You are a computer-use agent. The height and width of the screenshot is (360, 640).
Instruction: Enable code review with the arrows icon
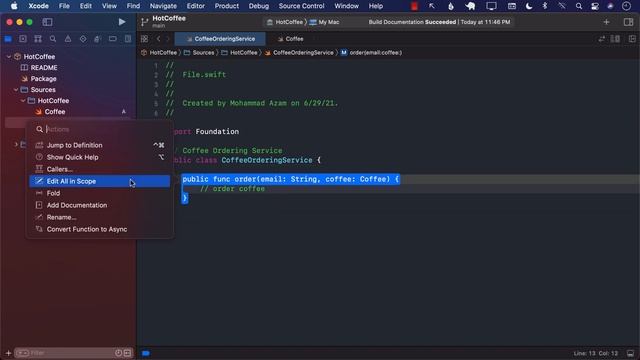pos(602,39)
